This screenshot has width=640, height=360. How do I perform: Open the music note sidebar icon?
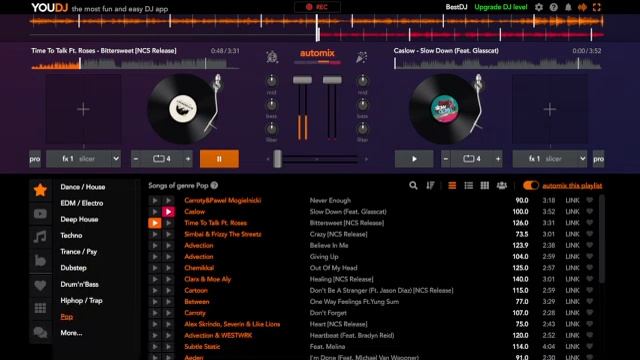point(40,237)
